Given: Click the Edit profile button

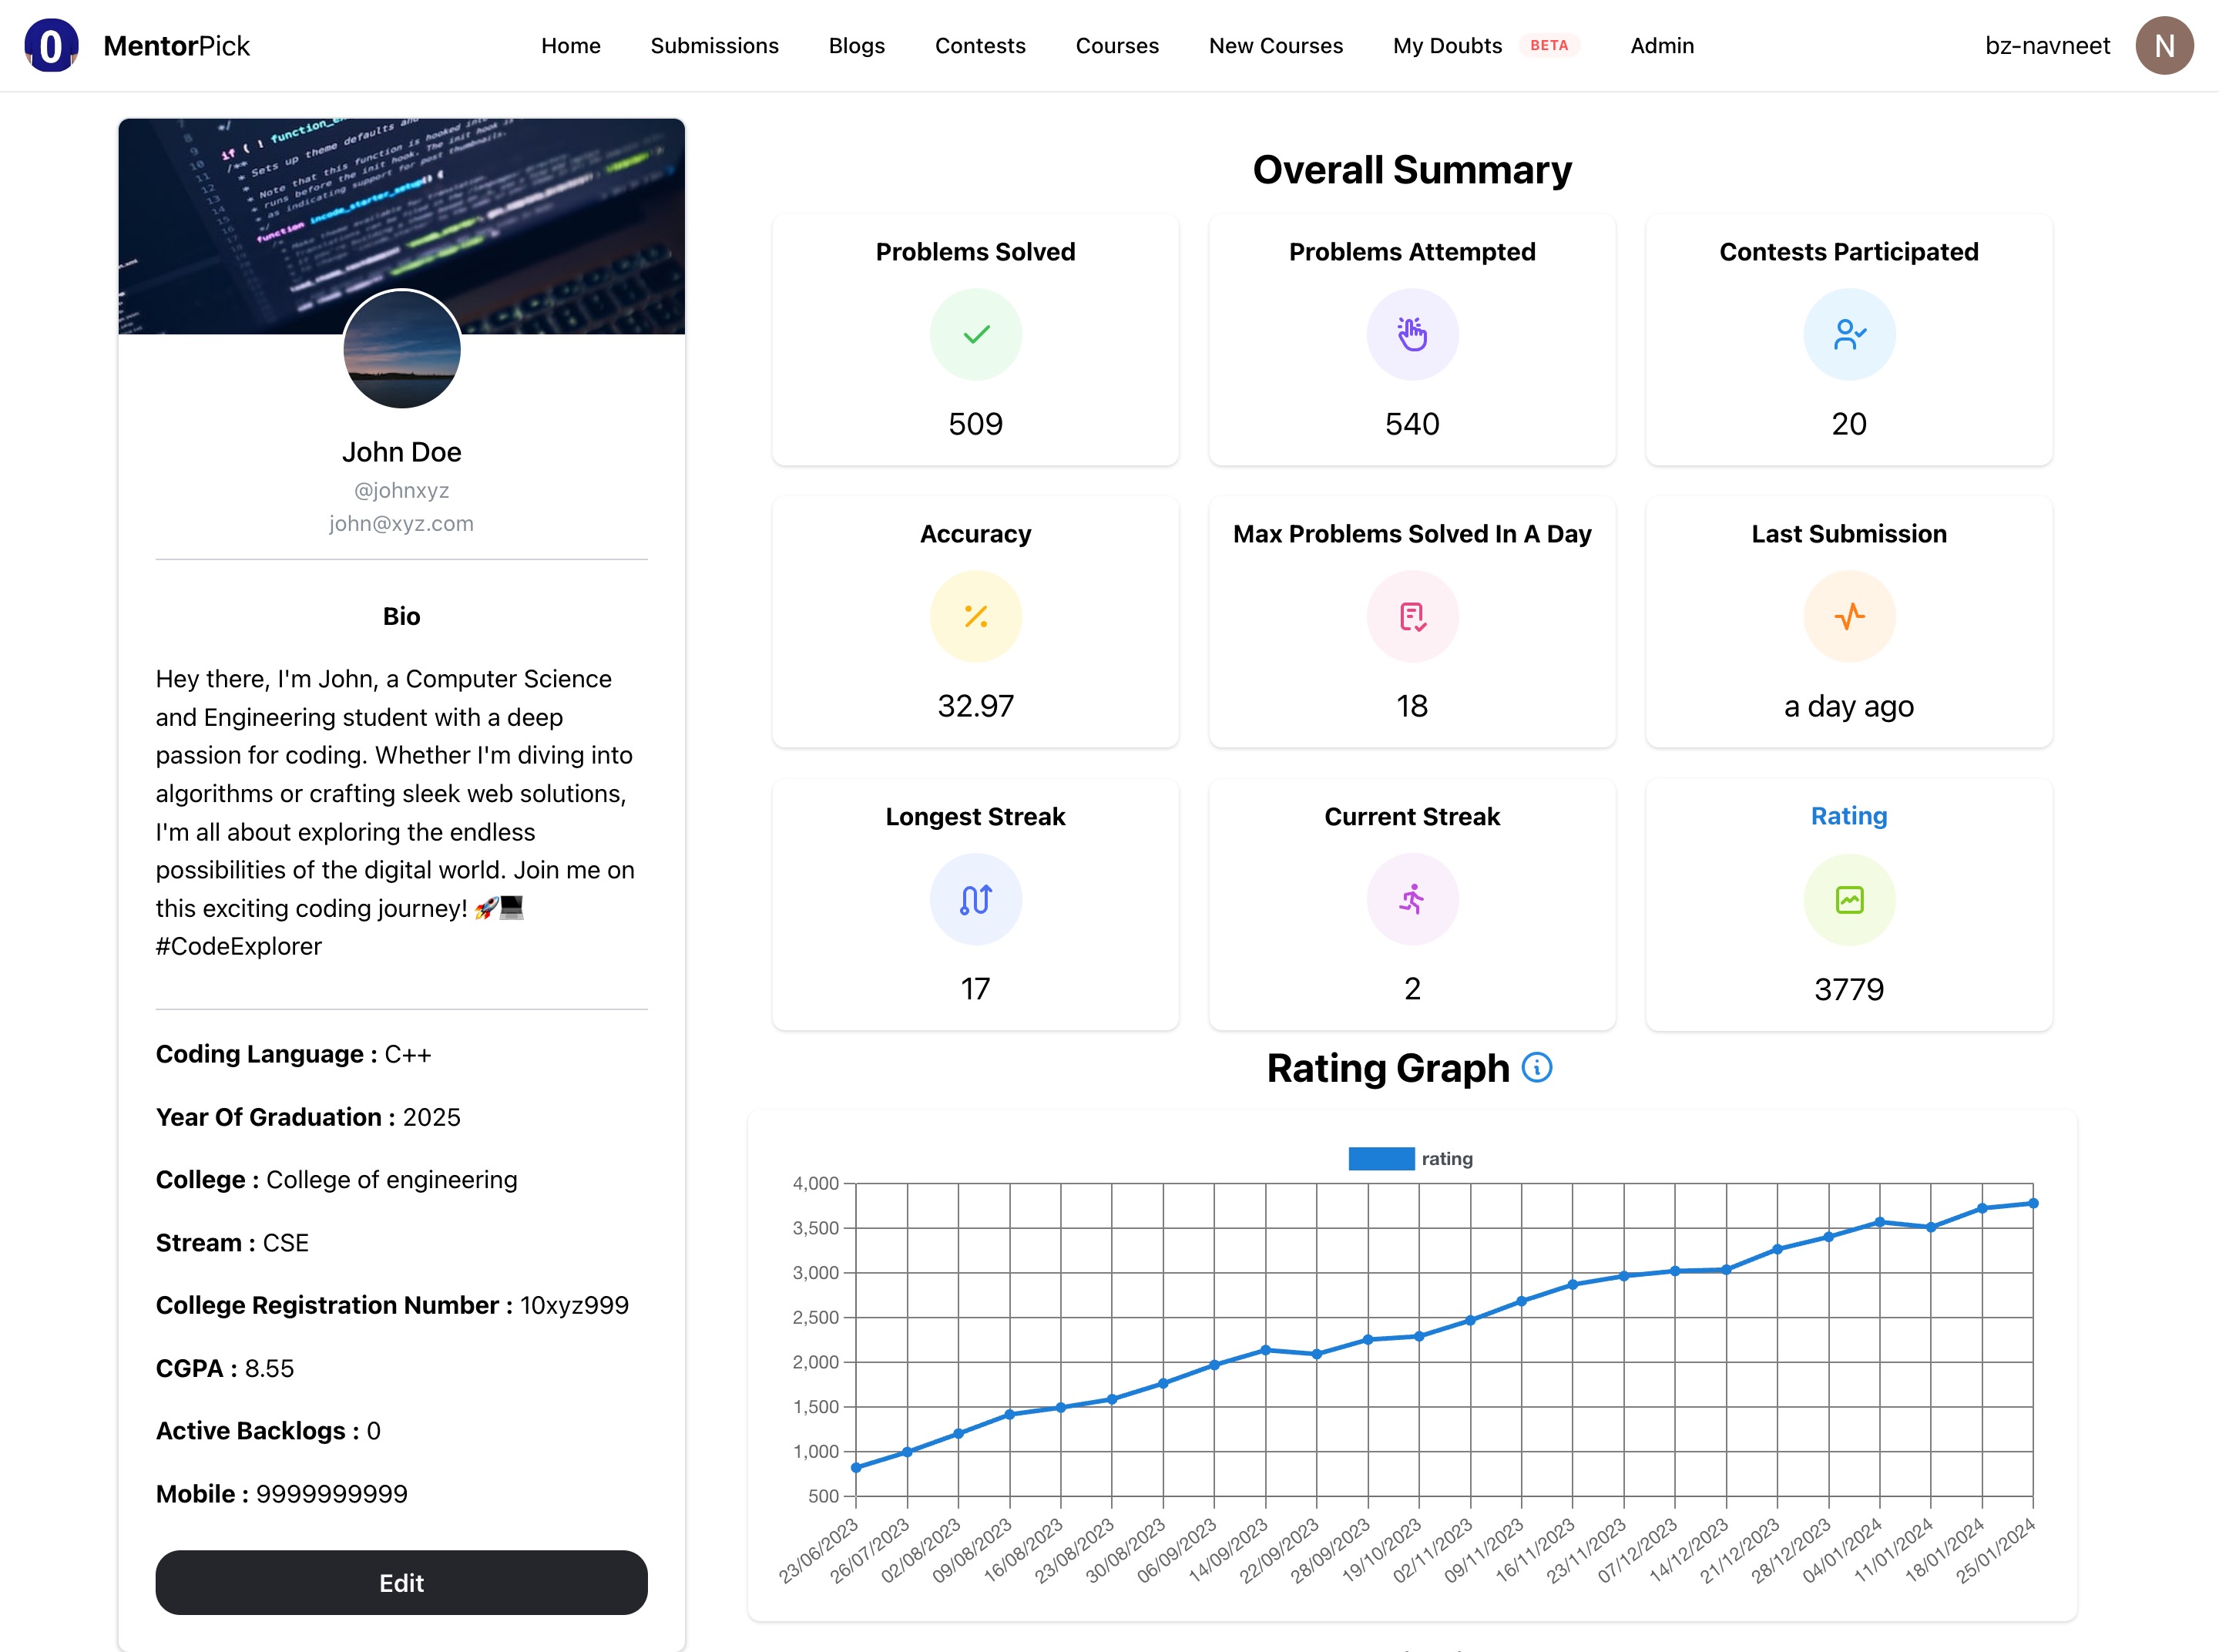Looking at the screenshot, I should click(x=401, y=1583).
